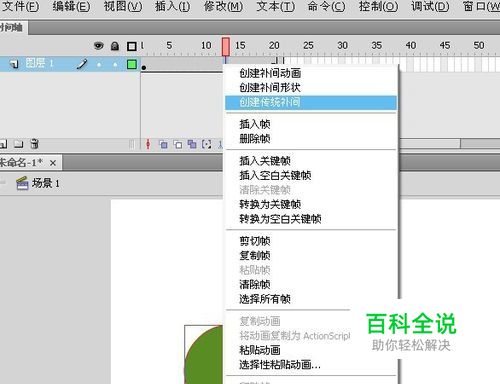Toggle lock dot of 图层 1
Screen dimensions: 500x384
[x=115, y=64]
